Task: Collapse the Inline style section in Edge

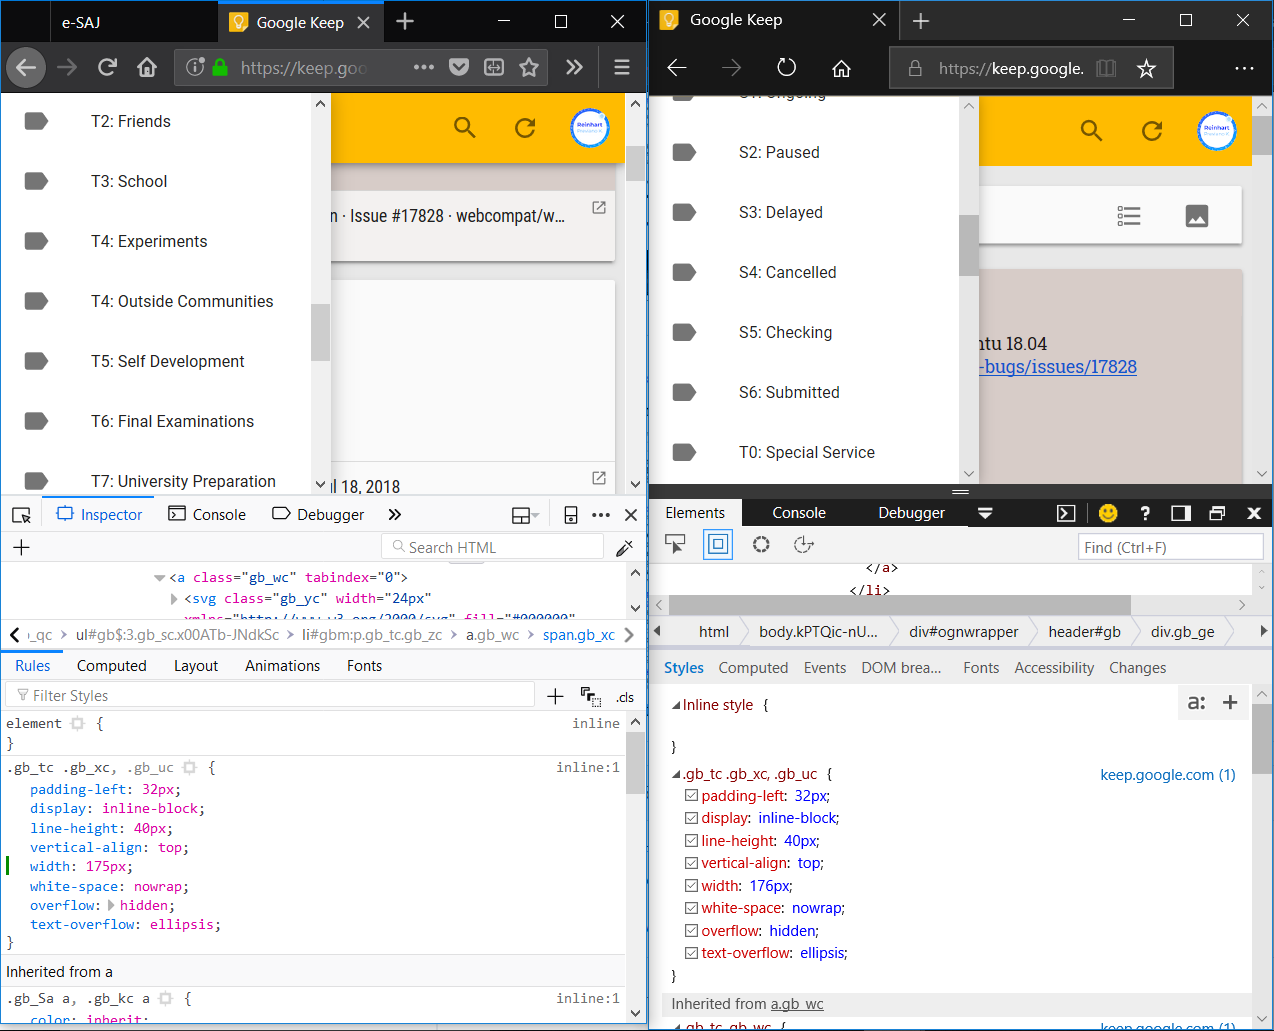Action: point(677,704)
